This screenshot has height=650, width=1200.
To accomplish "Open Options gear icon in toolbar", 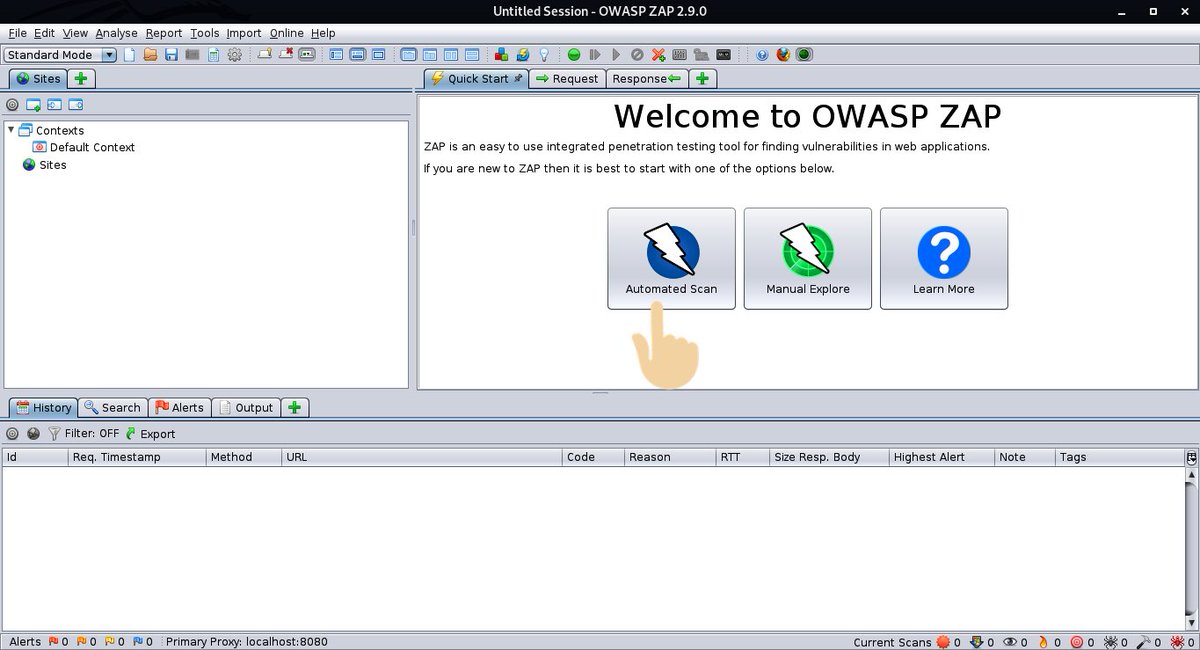I will (x=234, y=55).
